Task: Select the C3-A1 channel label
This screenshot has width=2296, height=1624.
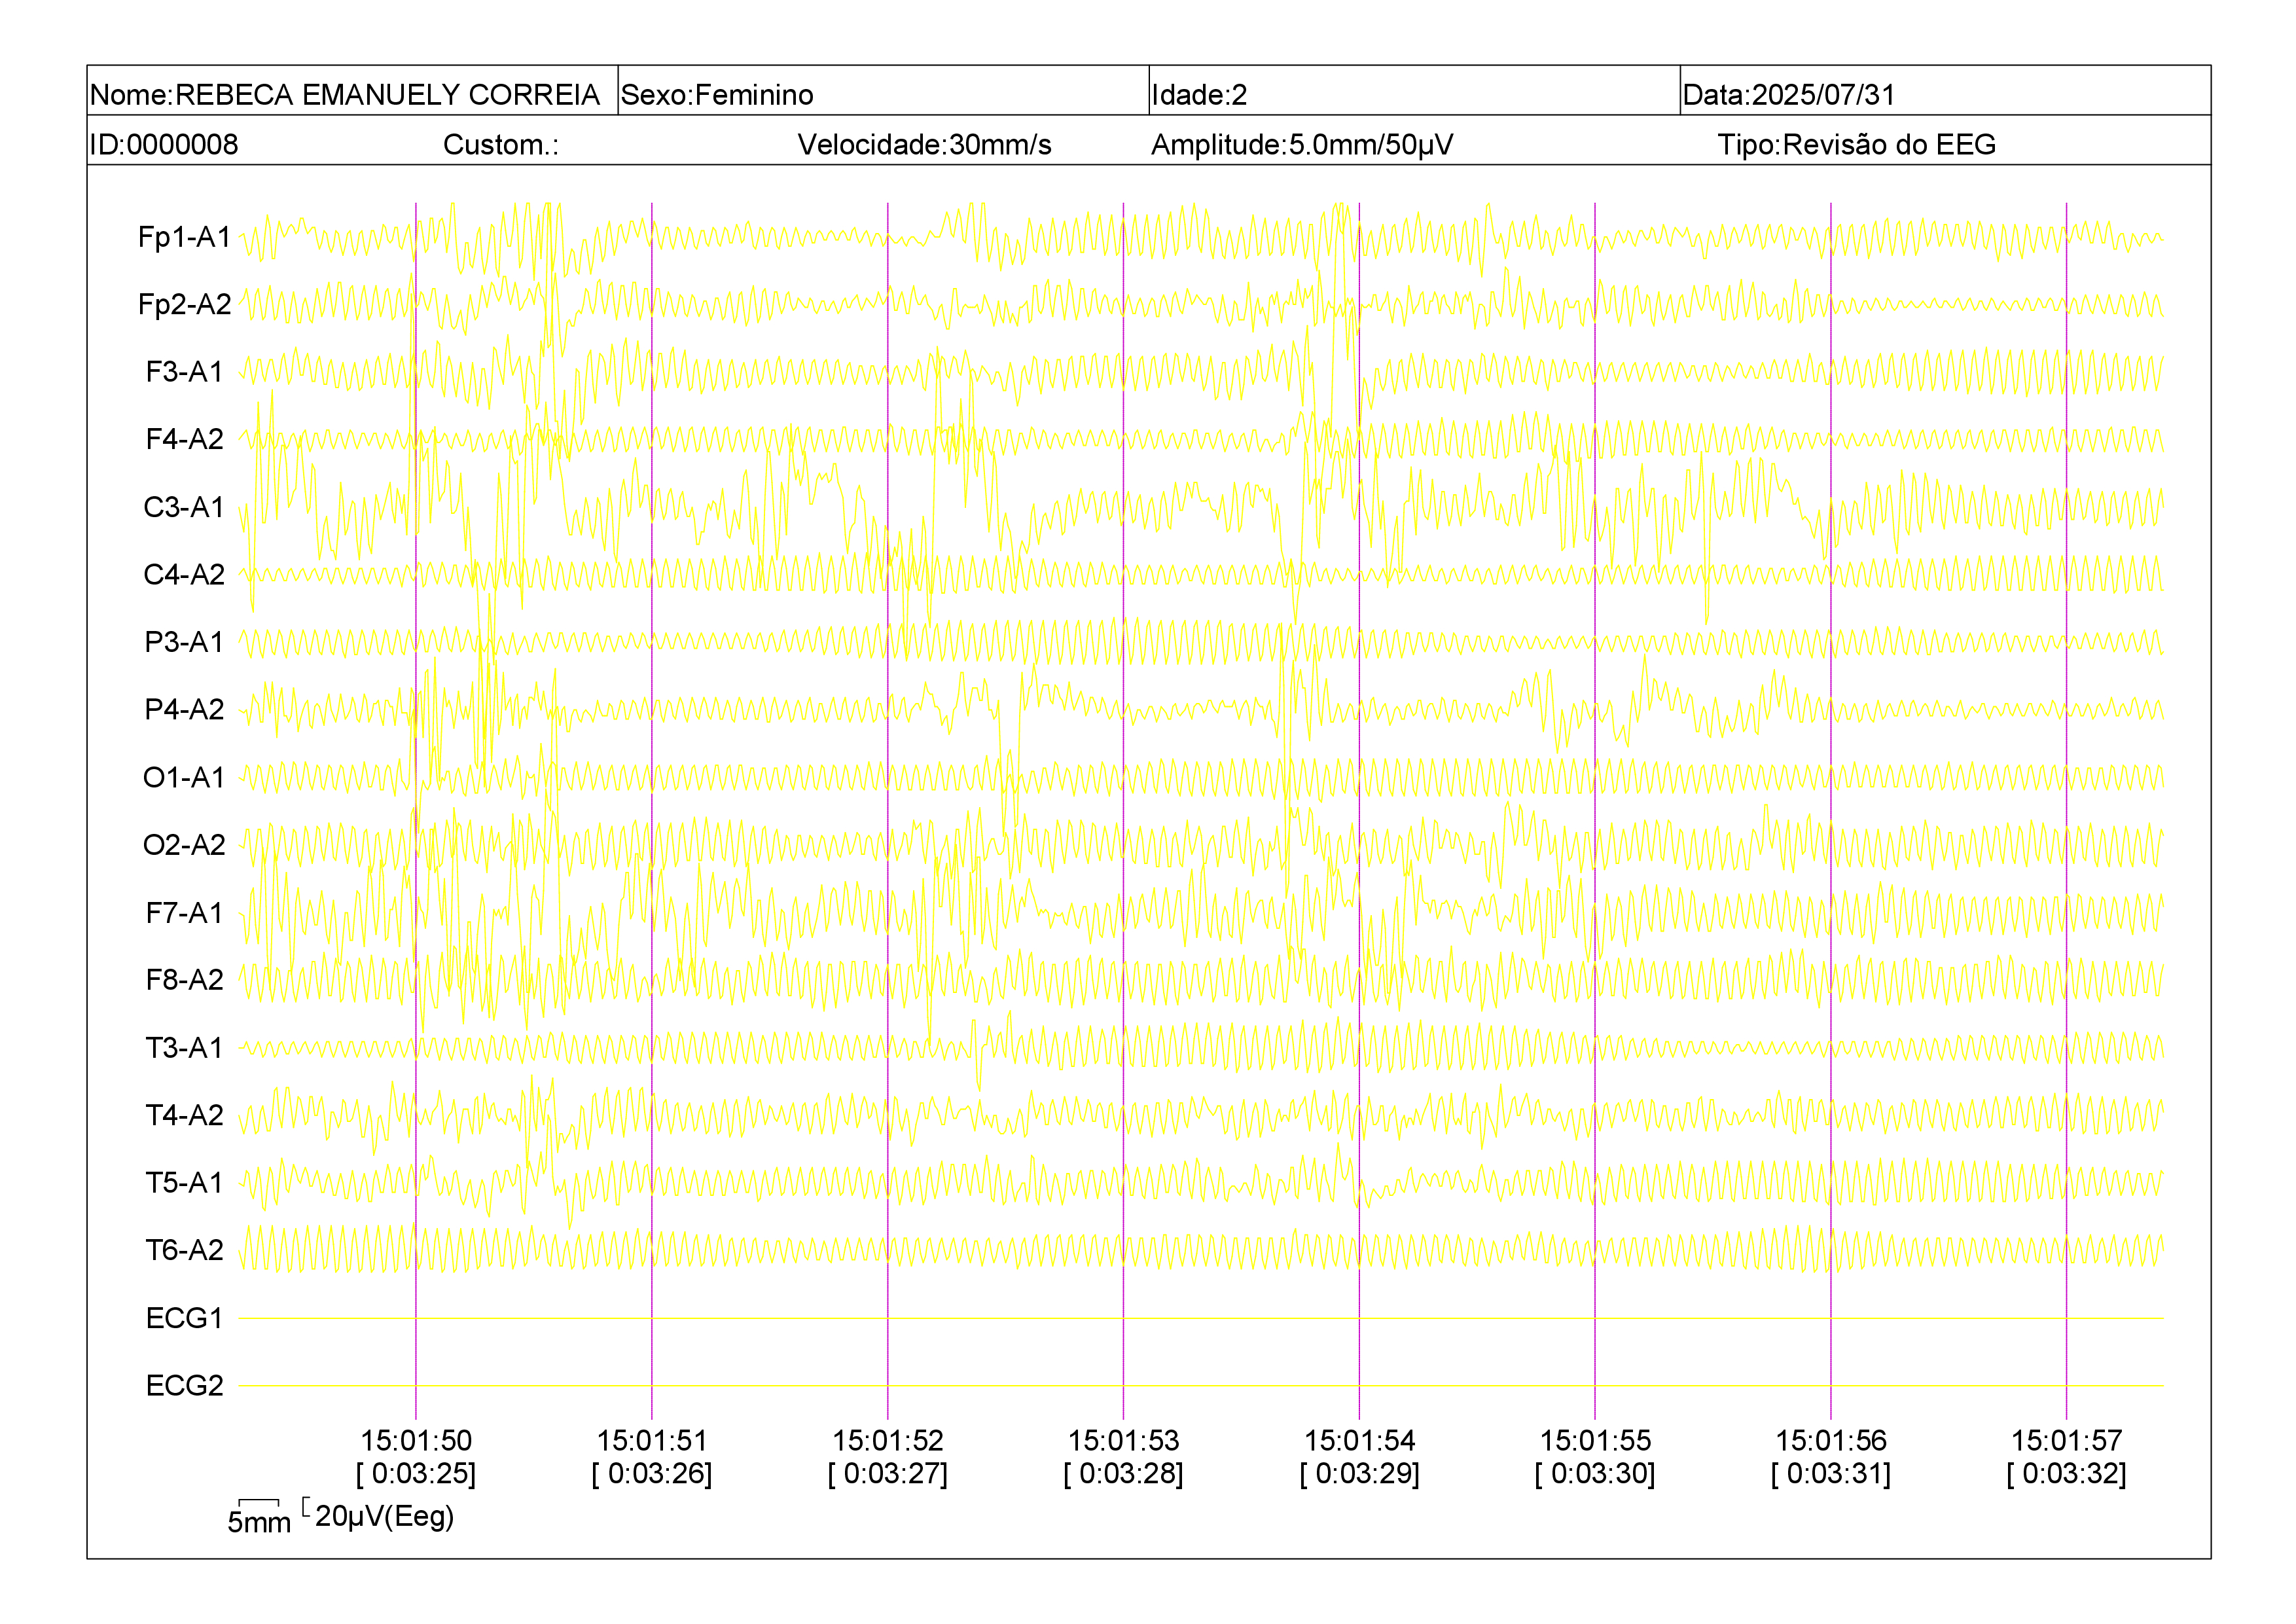Action: coord(184,508)
